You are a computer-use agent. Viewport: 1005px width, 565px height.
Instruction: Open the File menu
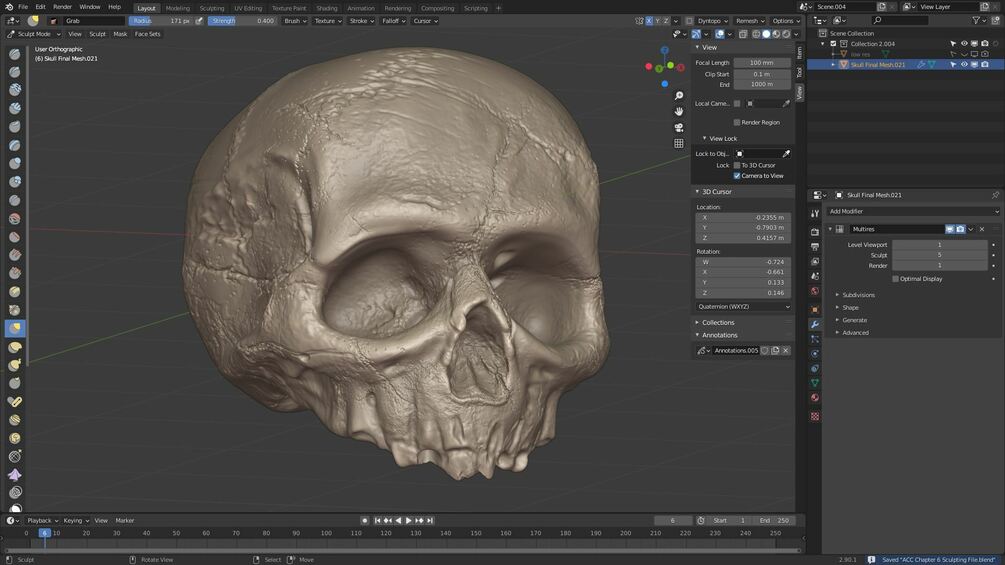coord(22,6)
